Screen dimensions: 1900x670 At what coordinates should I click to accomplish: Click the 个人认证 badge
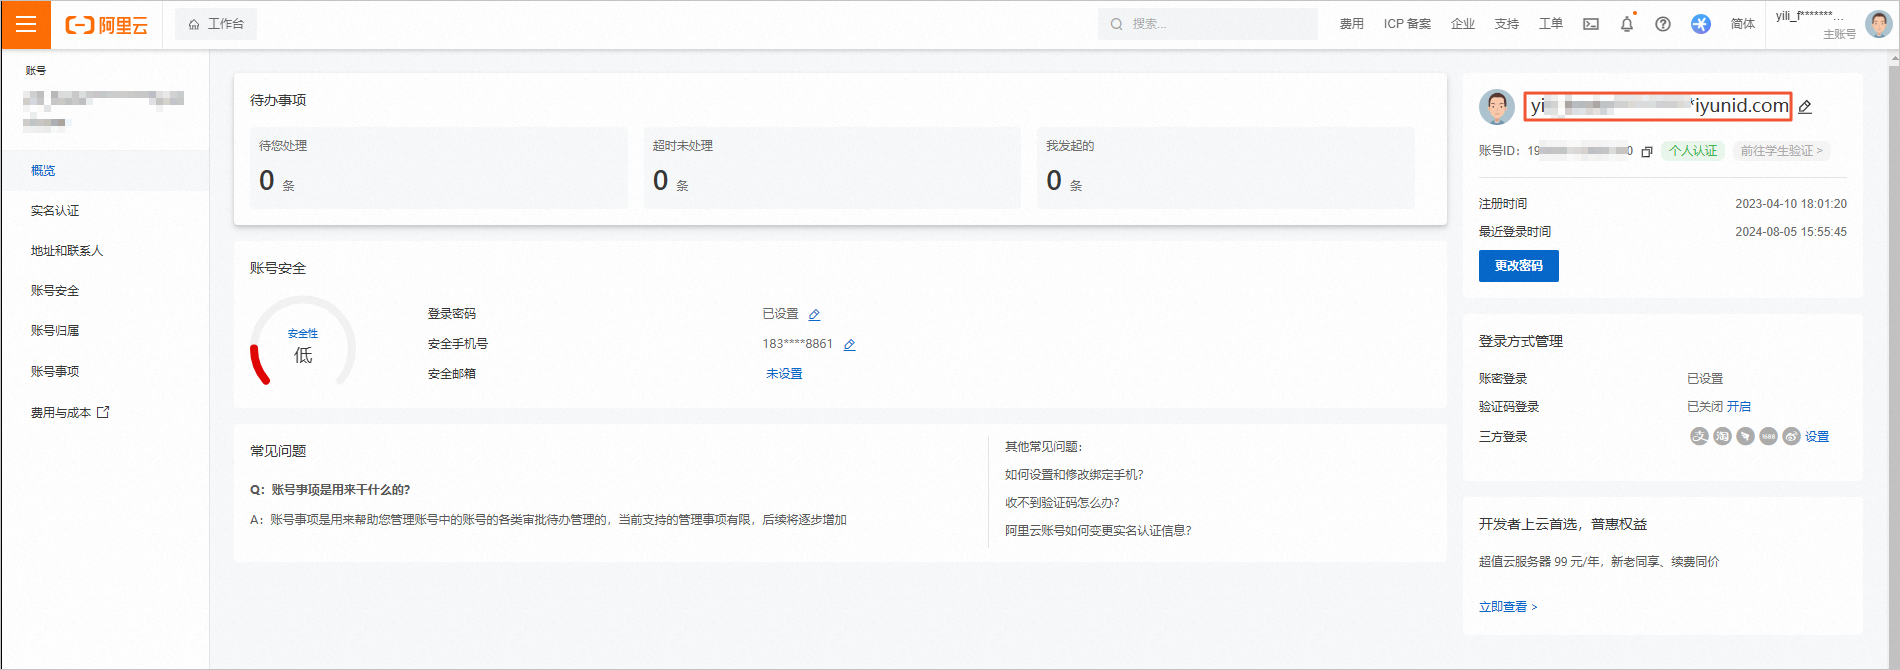pyautogui.click(x=1693, y=151)
